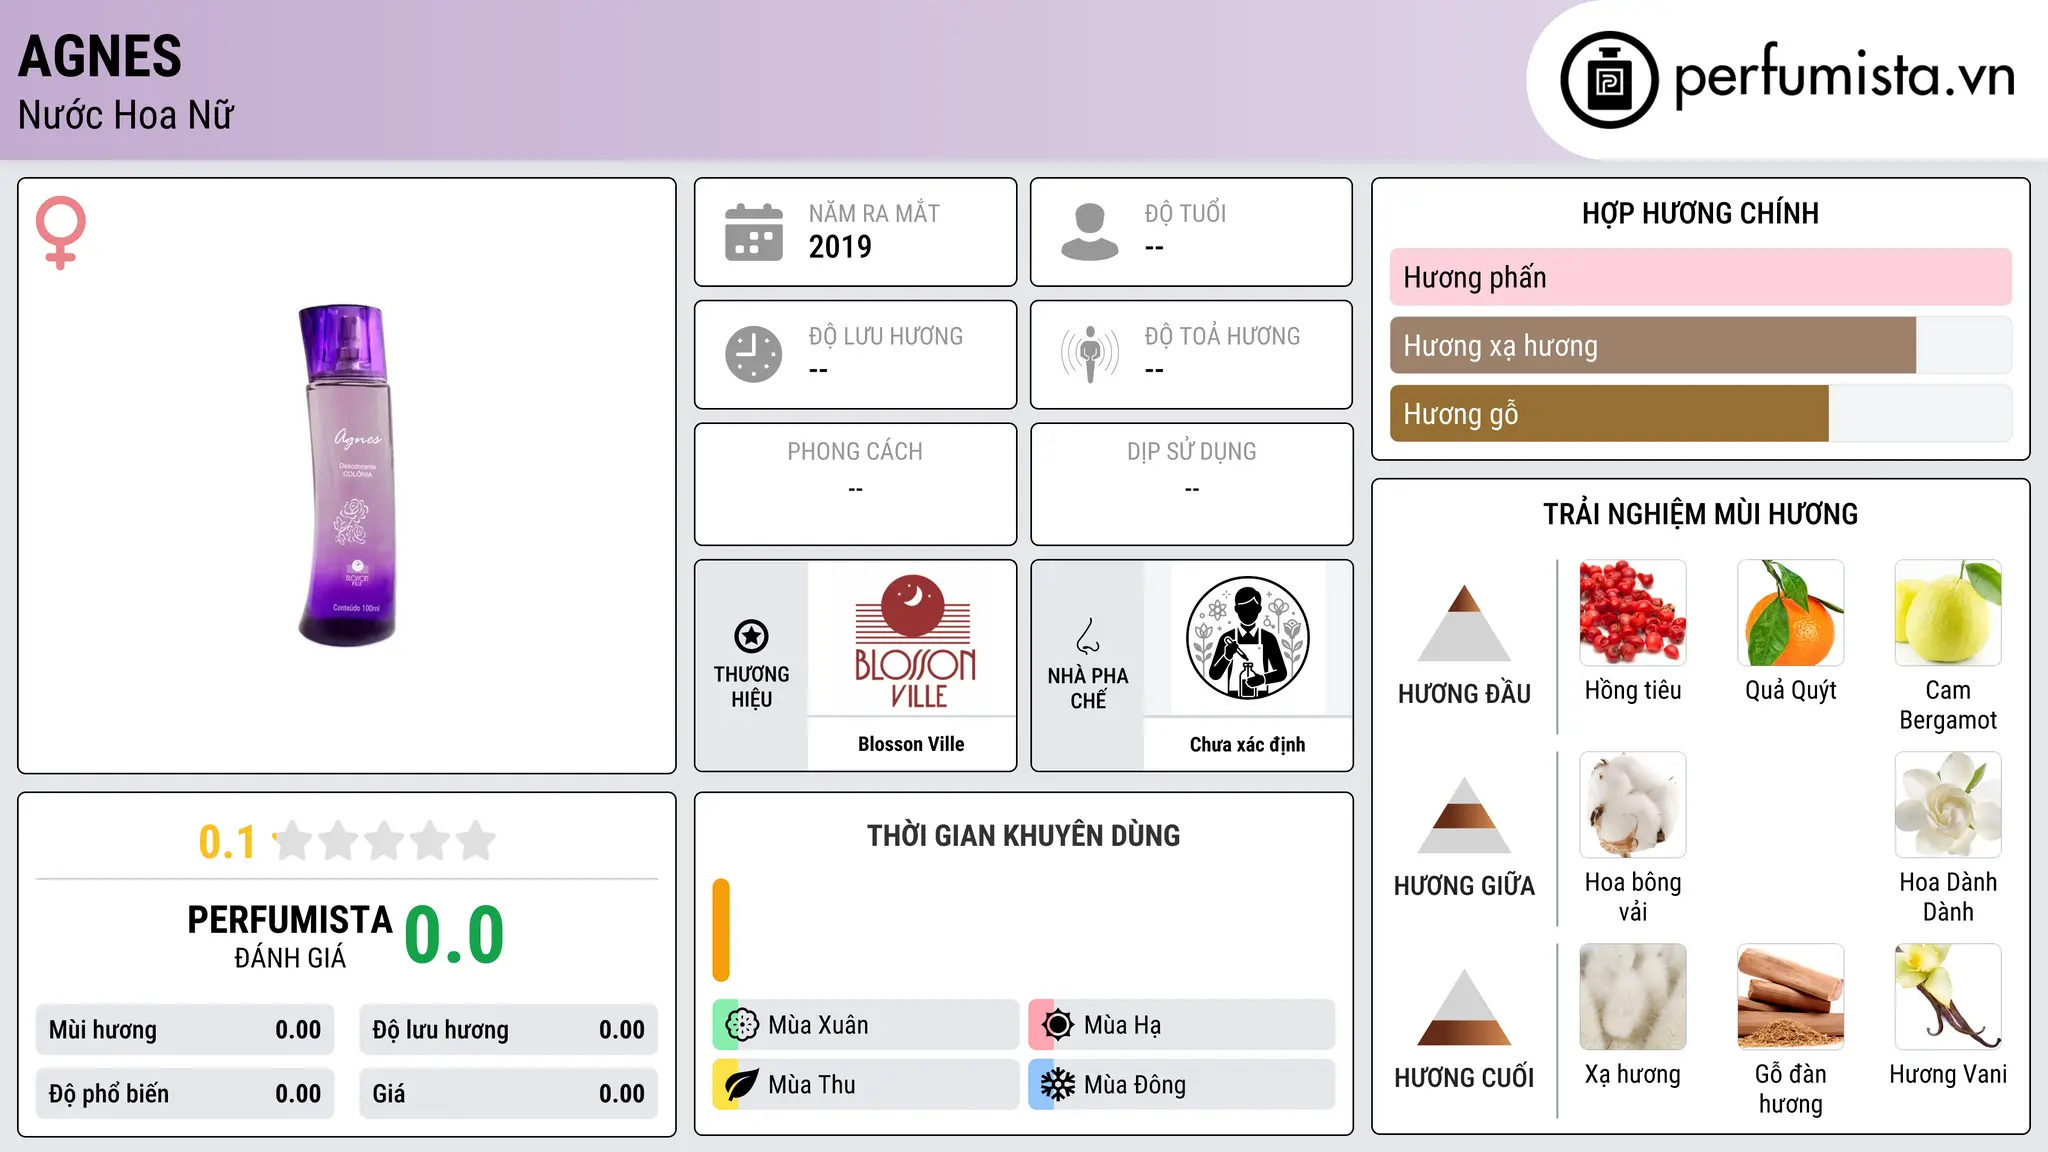This screenshot has height=1152, width=2048.
Task: Click the Mùa Thu leaf icon
Action: (742, 1085)
